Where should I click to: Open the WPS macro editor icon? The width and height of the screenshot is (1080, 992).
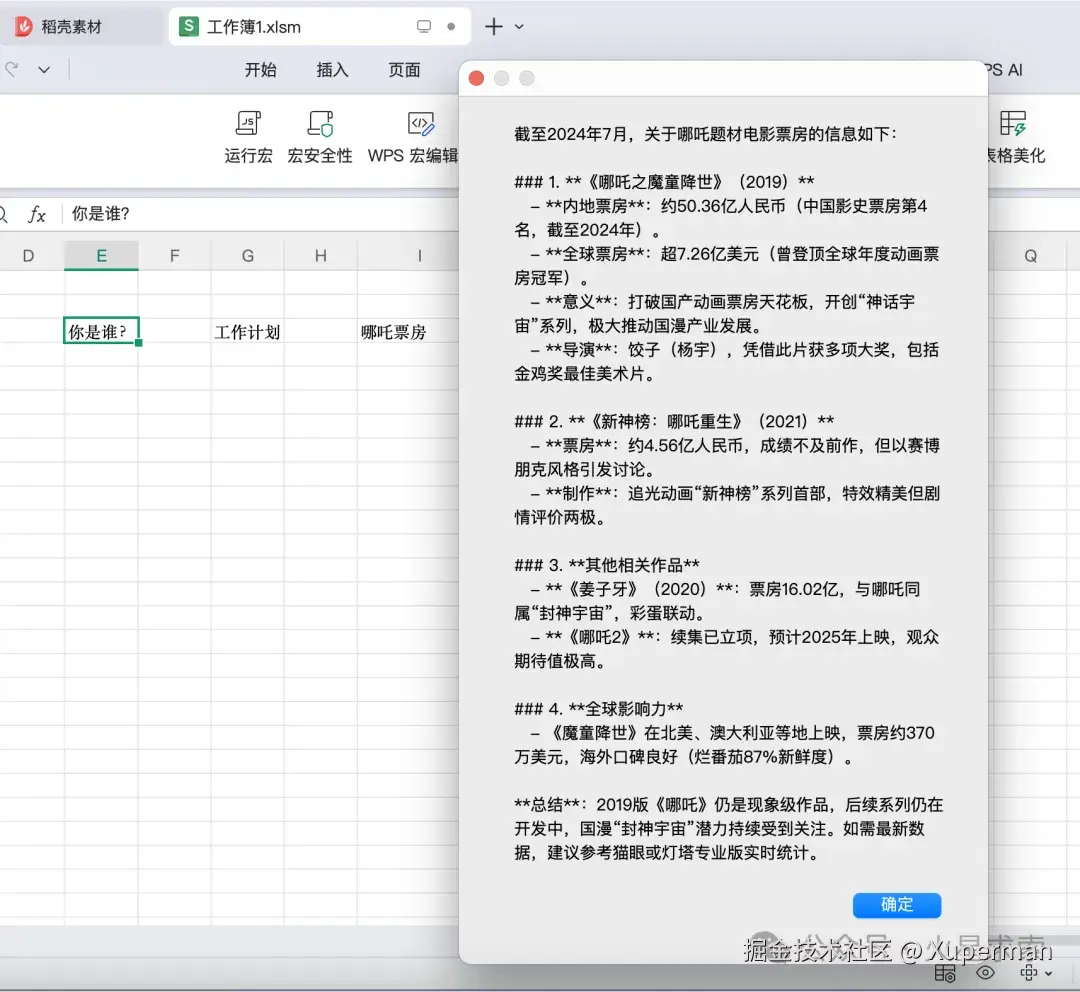point(421,124)
